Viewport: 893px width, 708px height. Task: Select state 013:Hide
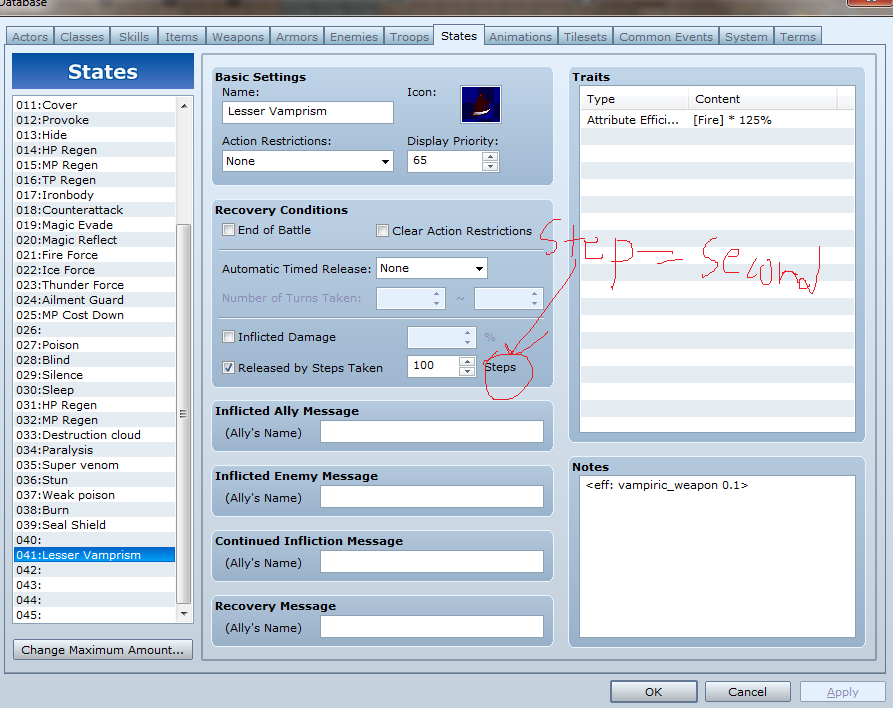tap(95, 135)
